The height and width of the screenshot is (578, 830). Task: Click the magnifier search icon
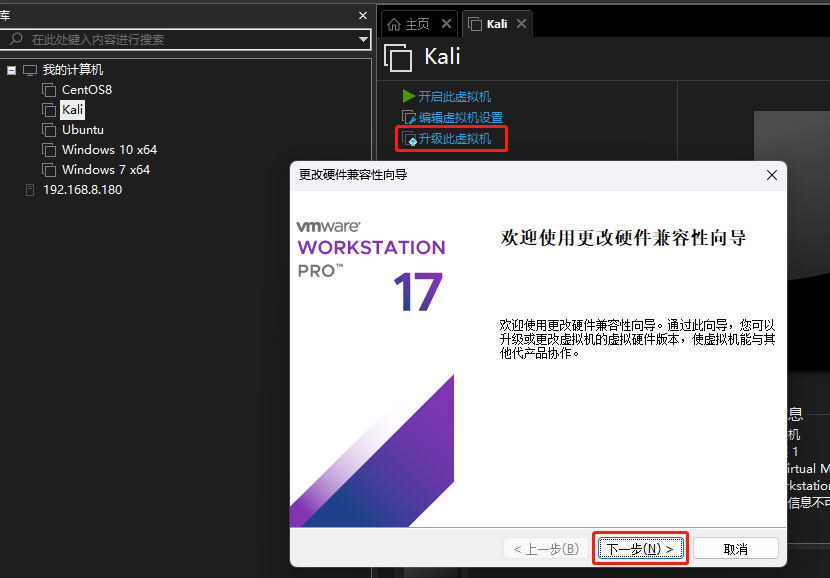point(16,39)
